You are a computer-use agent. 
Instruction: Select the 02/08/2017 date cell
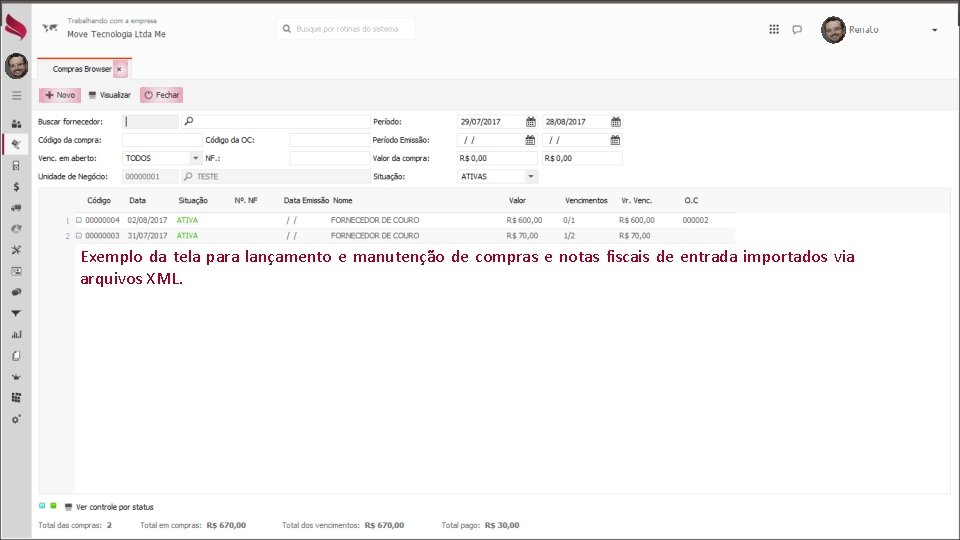click(x=148, y=220)
